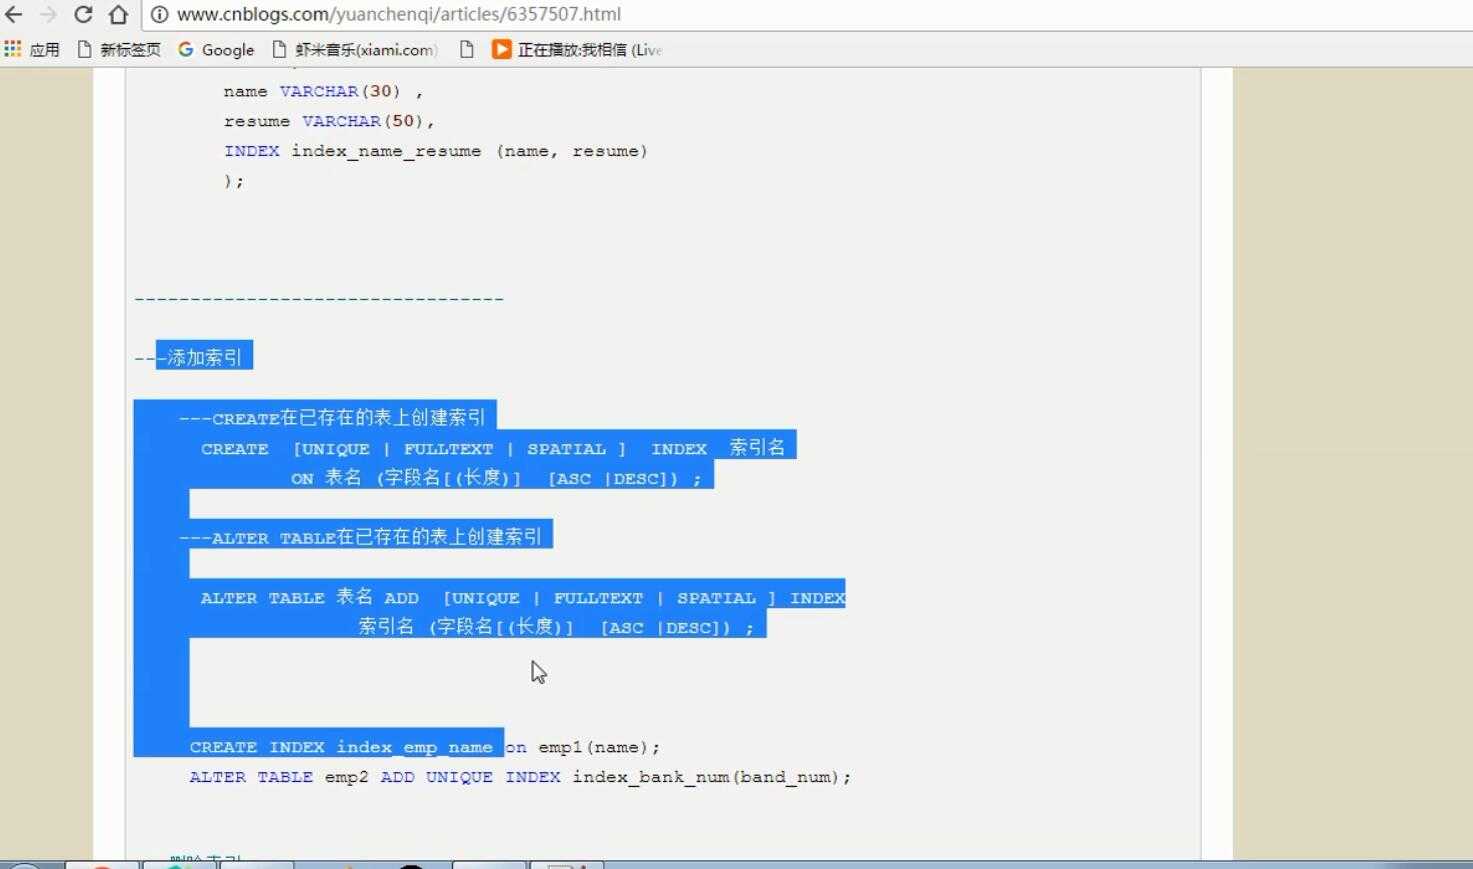Go back with the browser back arrow
Viewport: 1473px width, 869px height.
tap(14, 14)
